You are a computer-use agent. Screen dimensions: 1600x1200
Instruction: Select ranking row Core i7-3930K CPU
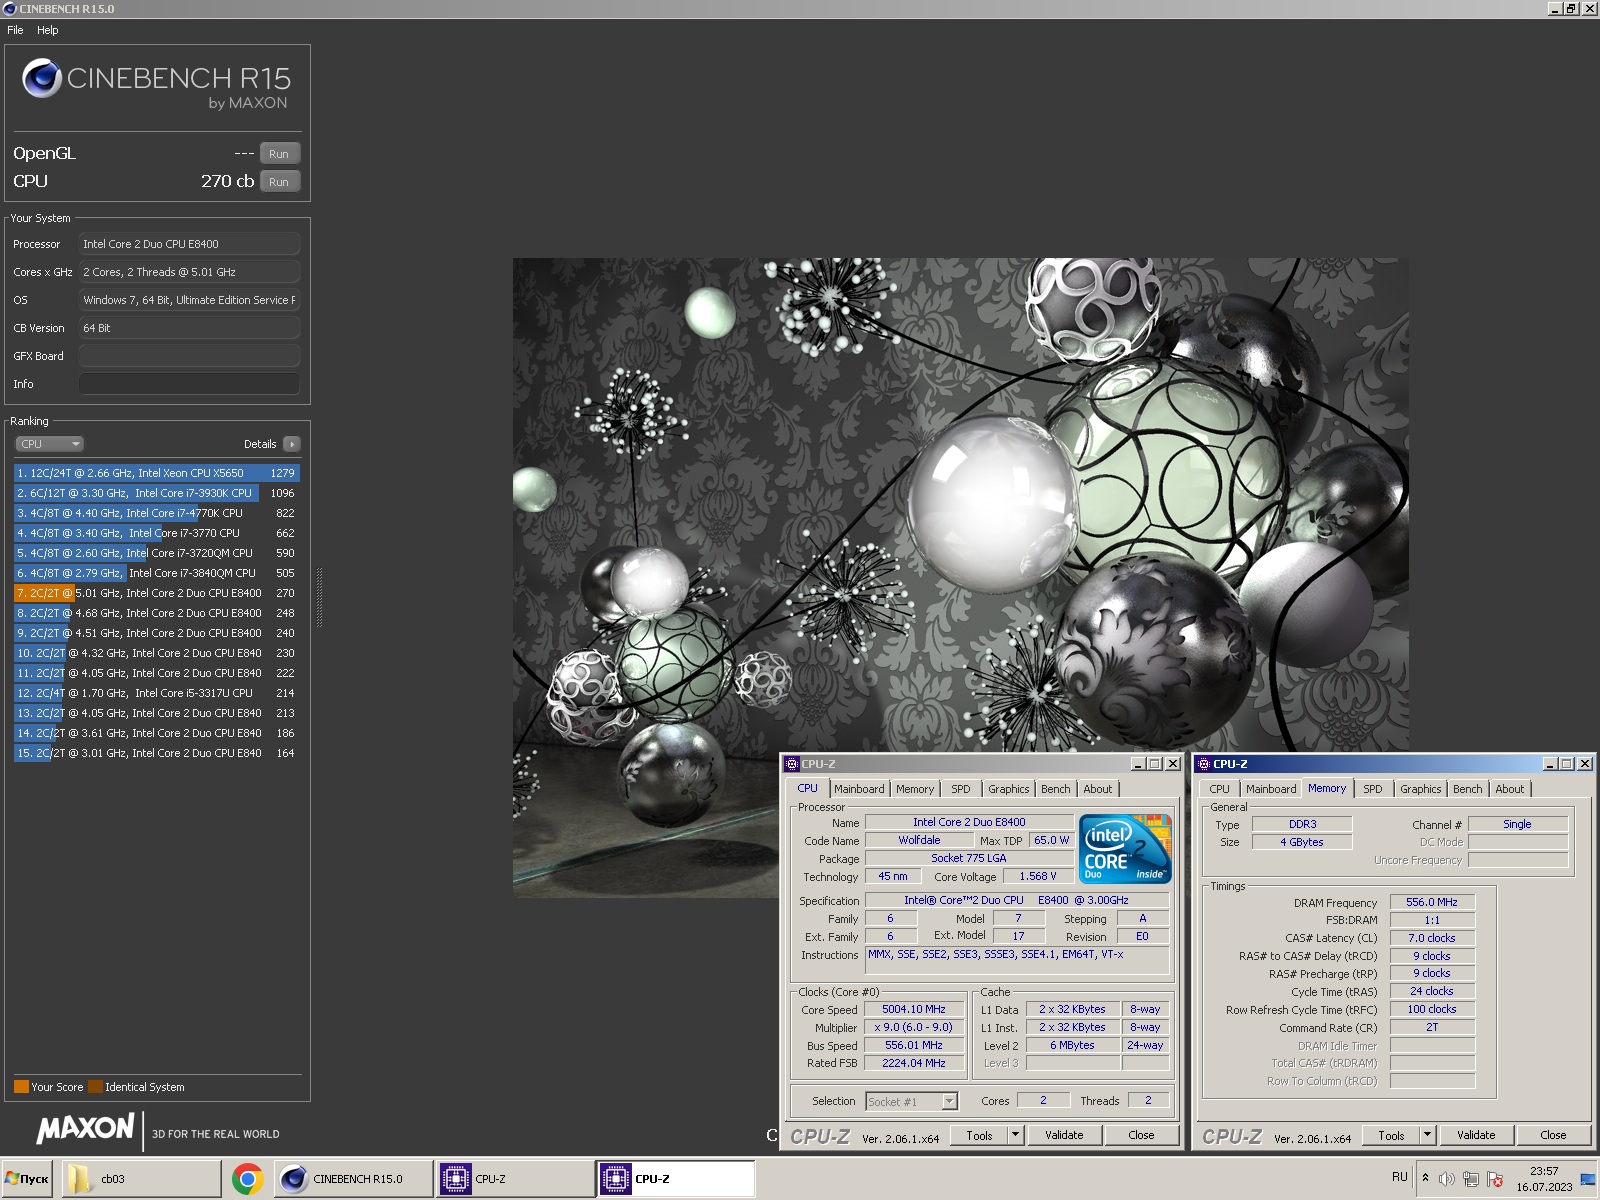coord(157,493)
